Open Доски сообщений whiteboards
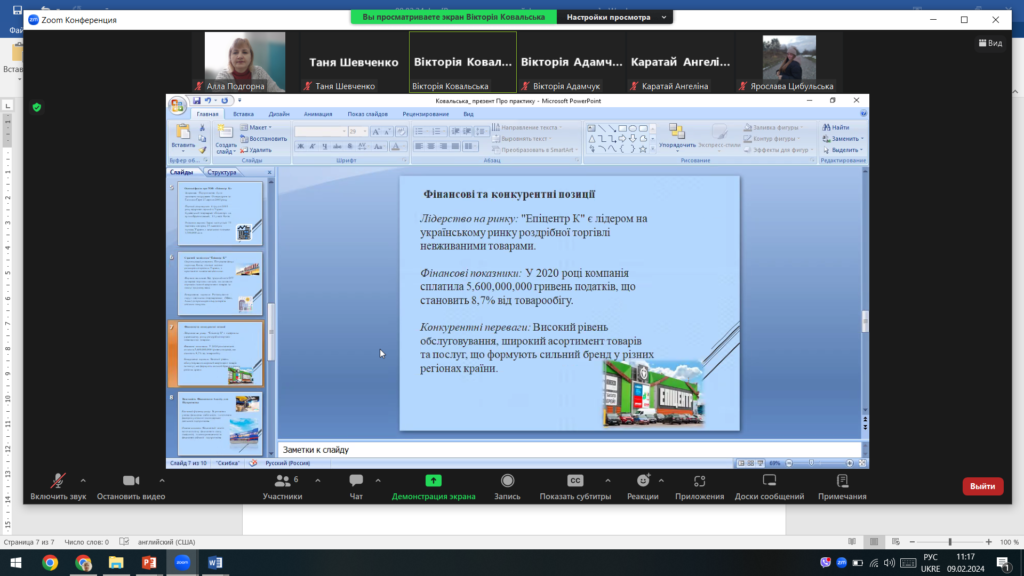The width and height of the screenshot is (1024, 576). tap(769, 487)
